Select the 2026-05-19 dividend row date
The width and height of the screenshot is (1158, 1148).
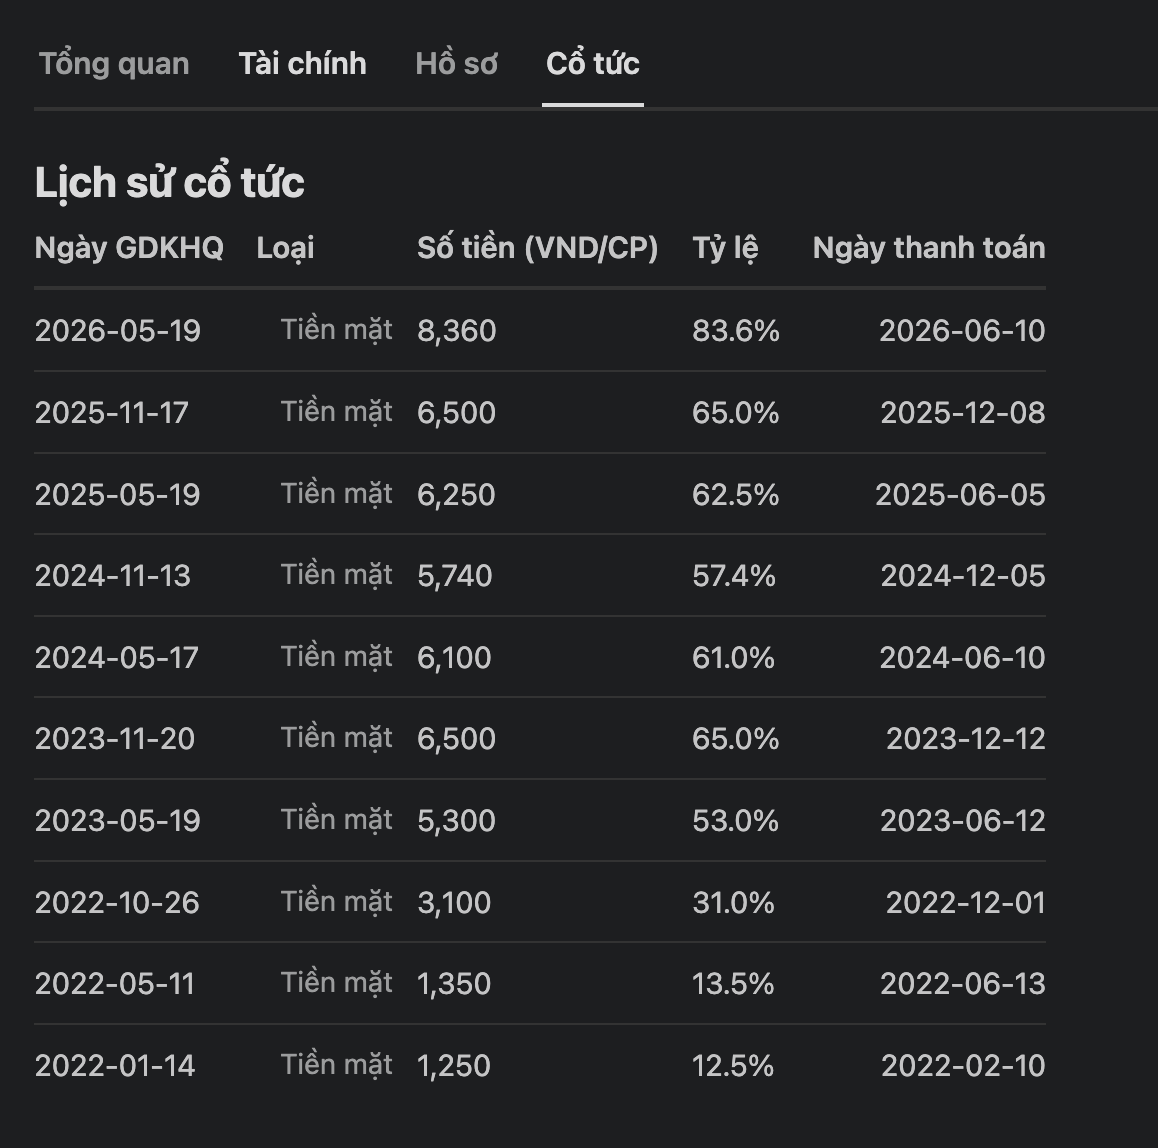click(x=117, y=331)
